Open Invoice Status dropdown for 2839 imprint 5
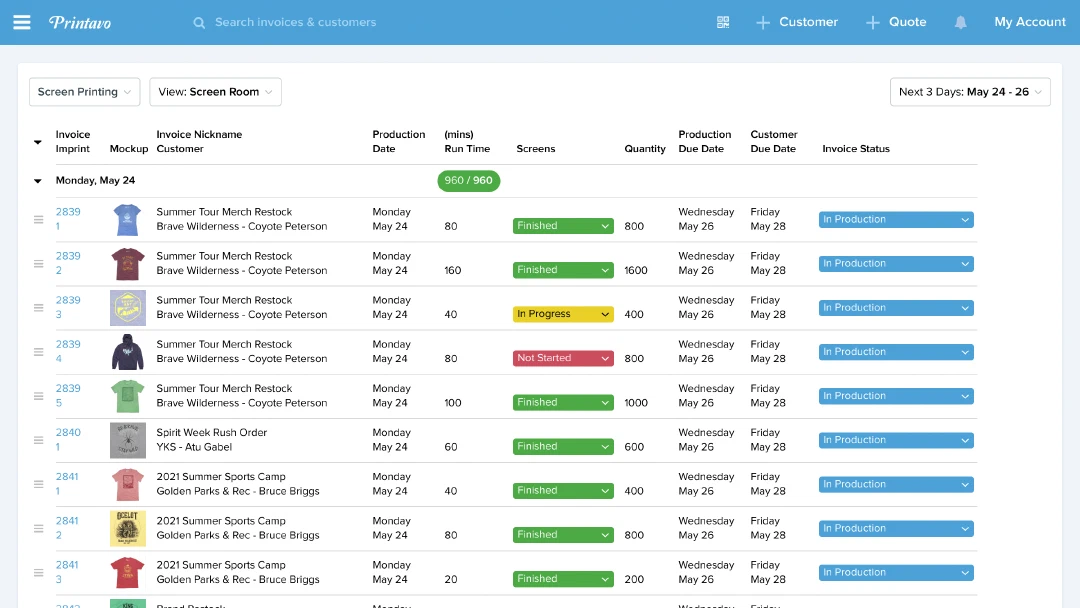 coord(896,396)
